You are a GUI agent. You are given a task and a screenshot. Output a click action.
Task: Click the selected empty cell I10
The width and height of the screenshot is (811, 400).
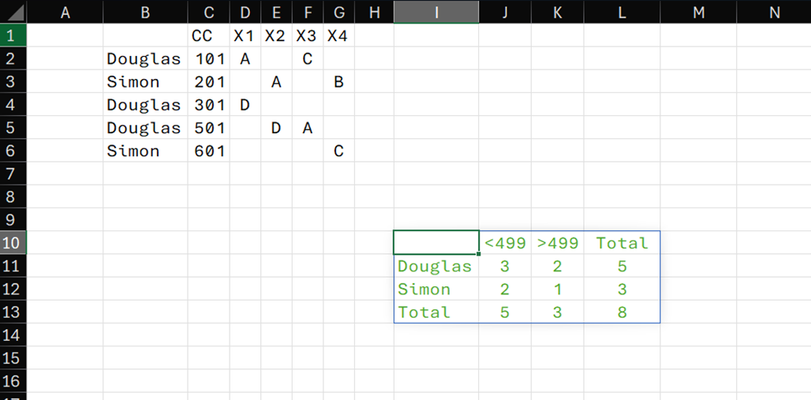tap(436, 243)
